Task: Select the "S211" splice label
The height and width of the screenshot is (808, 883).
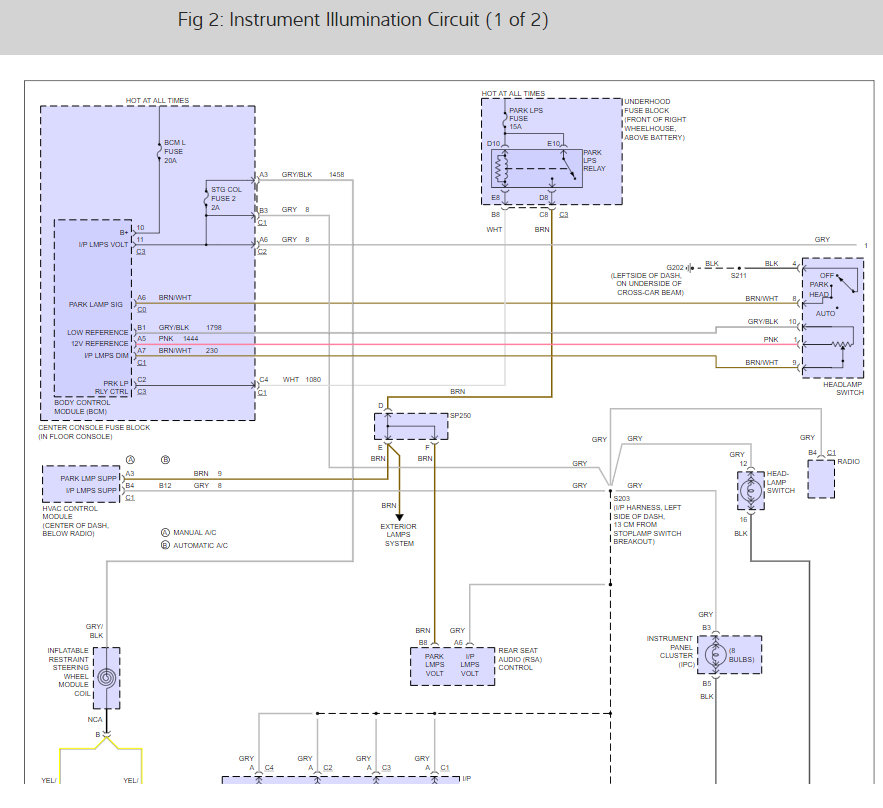Action: pos(738,275)
